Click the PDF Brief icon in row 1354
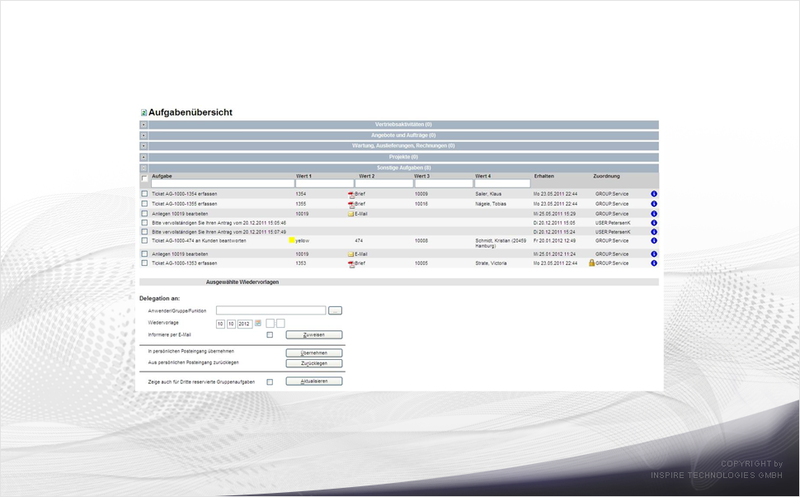The width and height of the screenshot is (800, 497). tap(351, 194)
